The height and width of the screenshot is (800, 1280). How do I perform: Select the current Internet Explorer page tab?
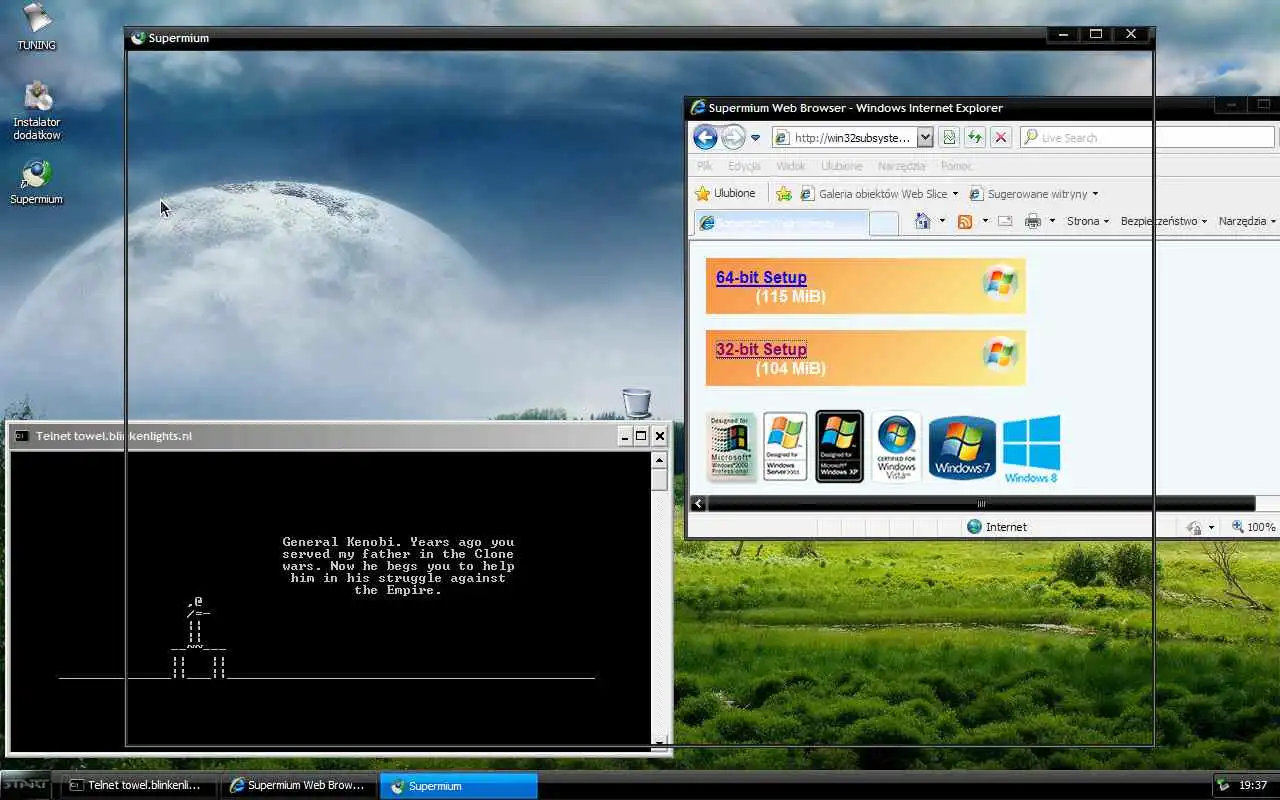click(x=781, y=223)
